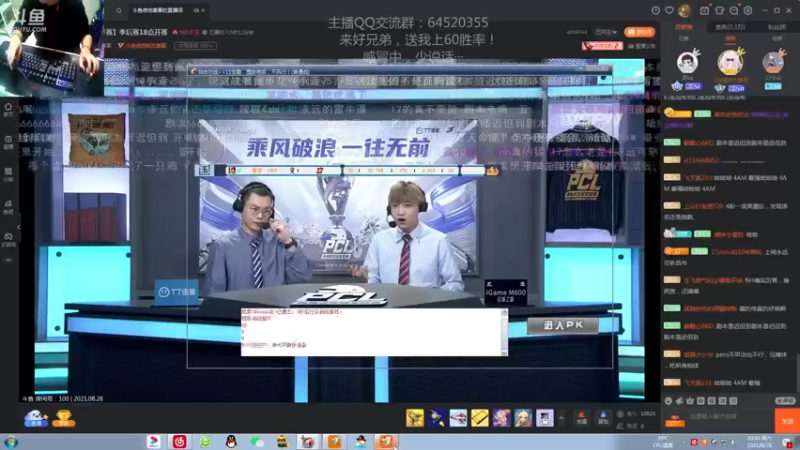Click the orange send button in chat
Screen dimensions: 800x450
(787, 421)
